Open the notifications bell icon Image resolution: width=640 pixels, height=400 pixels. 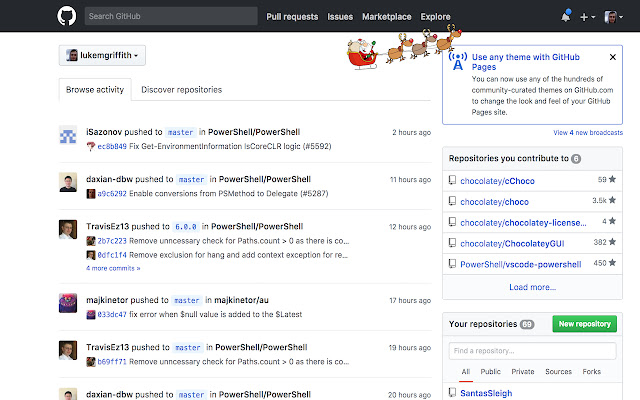566,16
